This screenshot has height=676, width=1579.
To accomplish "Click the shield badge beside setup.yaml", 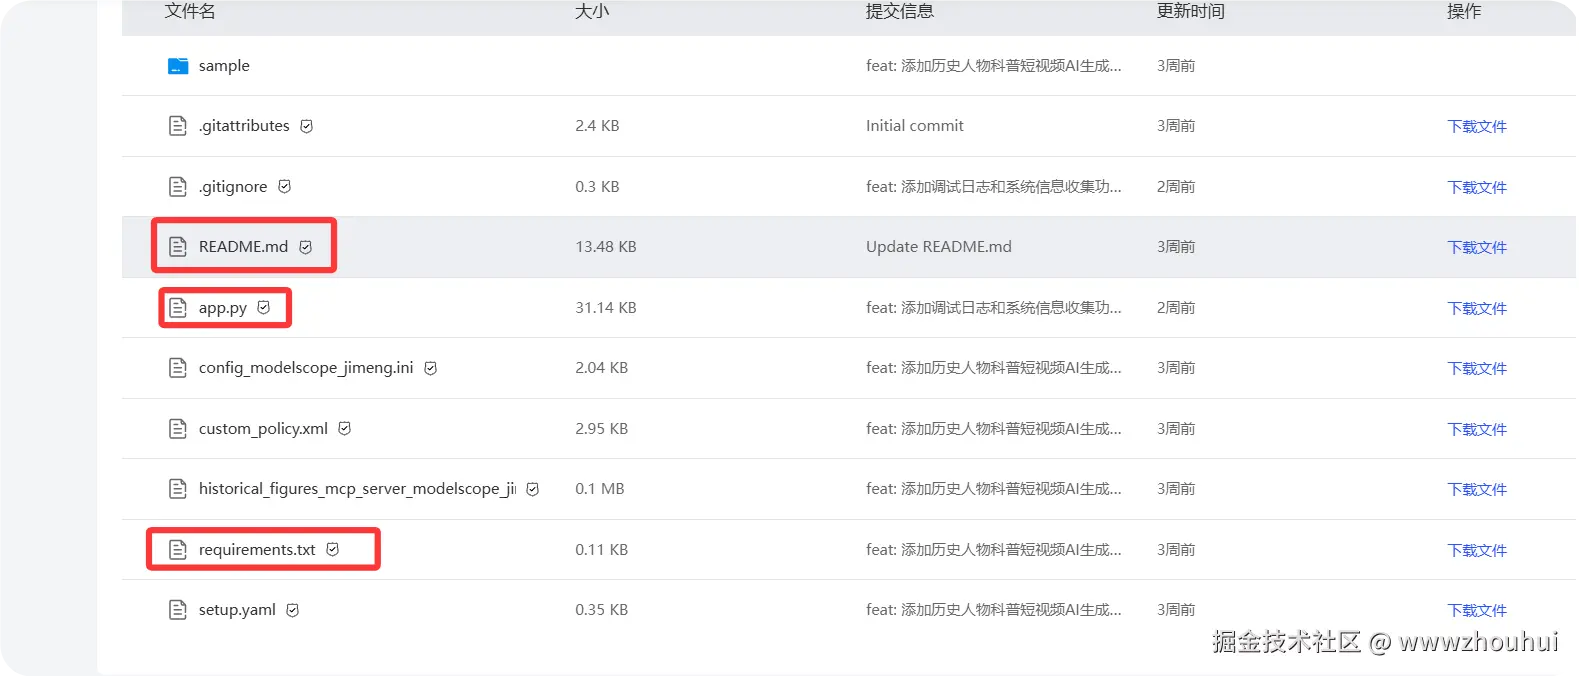I will pyautogui.click(x=293, y=610).
